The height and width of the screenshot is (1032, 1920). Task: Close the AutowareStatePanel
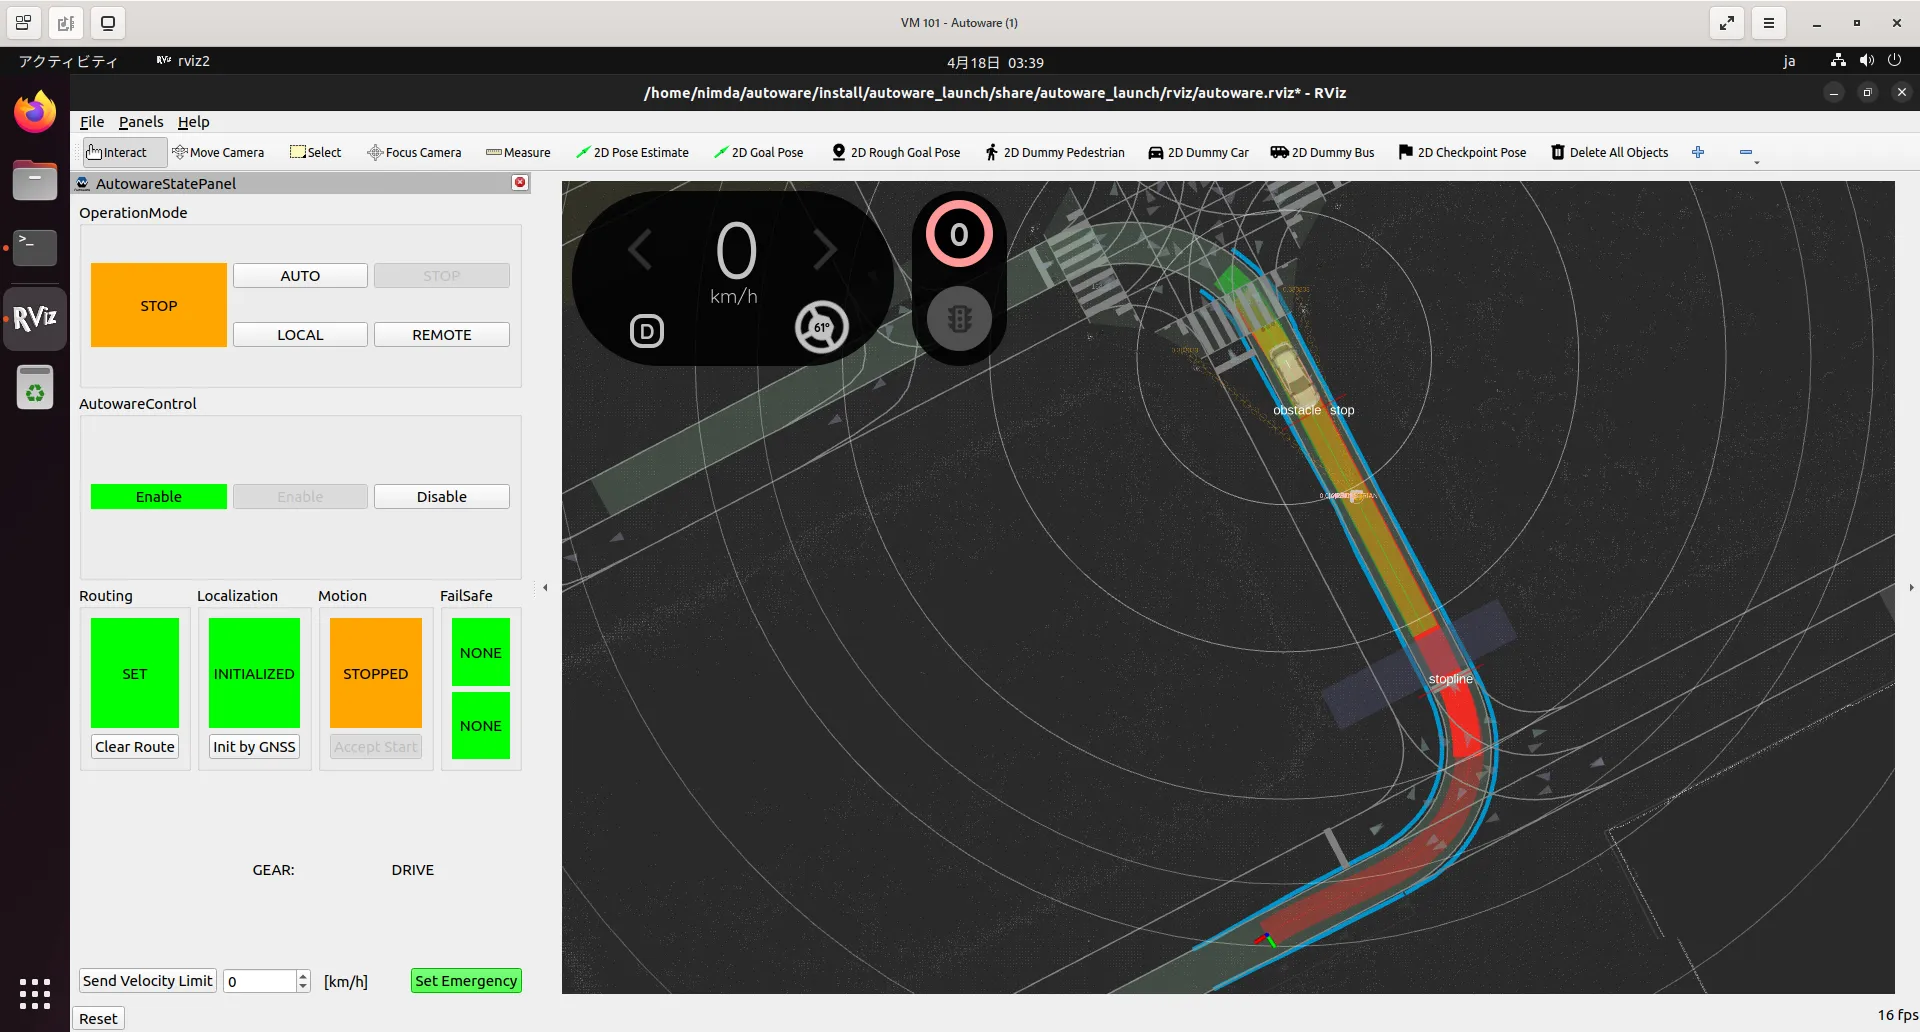[x=520, y=182]
